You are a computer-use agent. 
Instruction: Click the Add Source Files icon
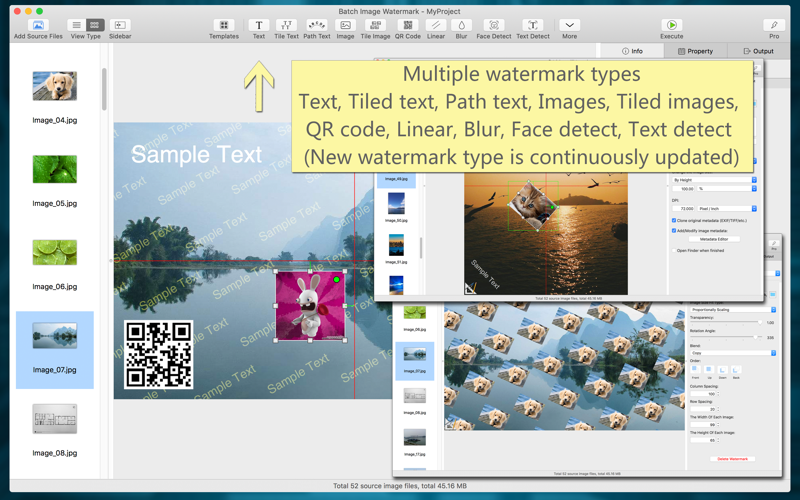point(38,25)
